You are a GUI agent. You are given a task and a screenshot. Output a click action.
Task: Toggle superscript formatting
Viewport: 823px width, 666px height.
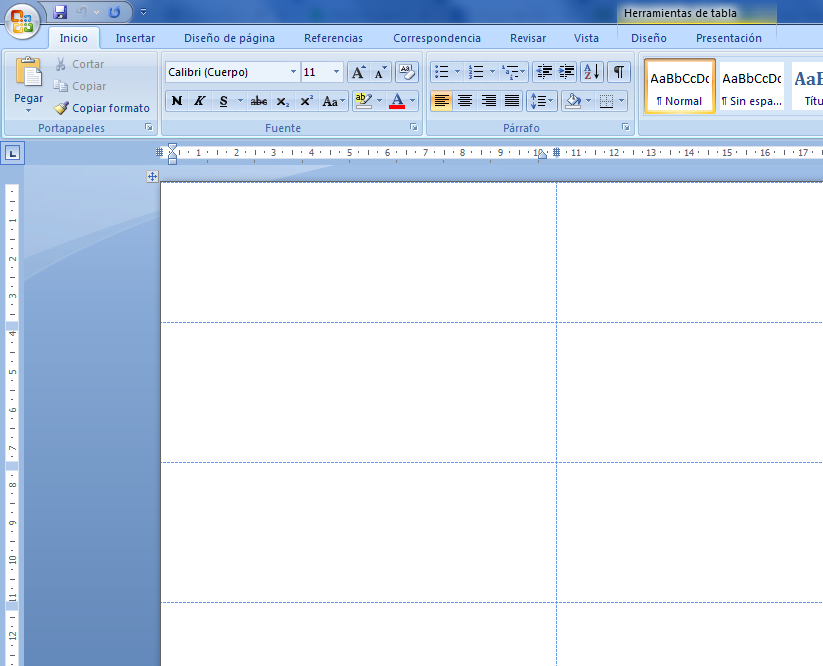pos(307,101)
